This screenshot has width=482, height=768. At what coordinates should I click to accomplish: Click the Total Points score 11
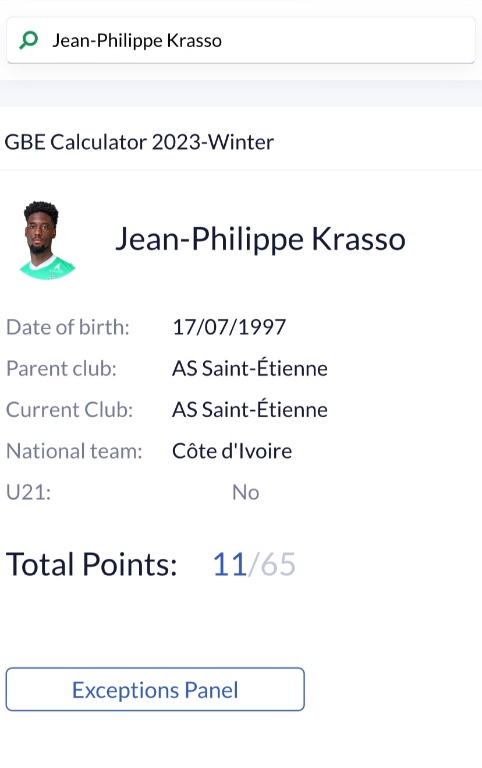click(x=229, y=564)
